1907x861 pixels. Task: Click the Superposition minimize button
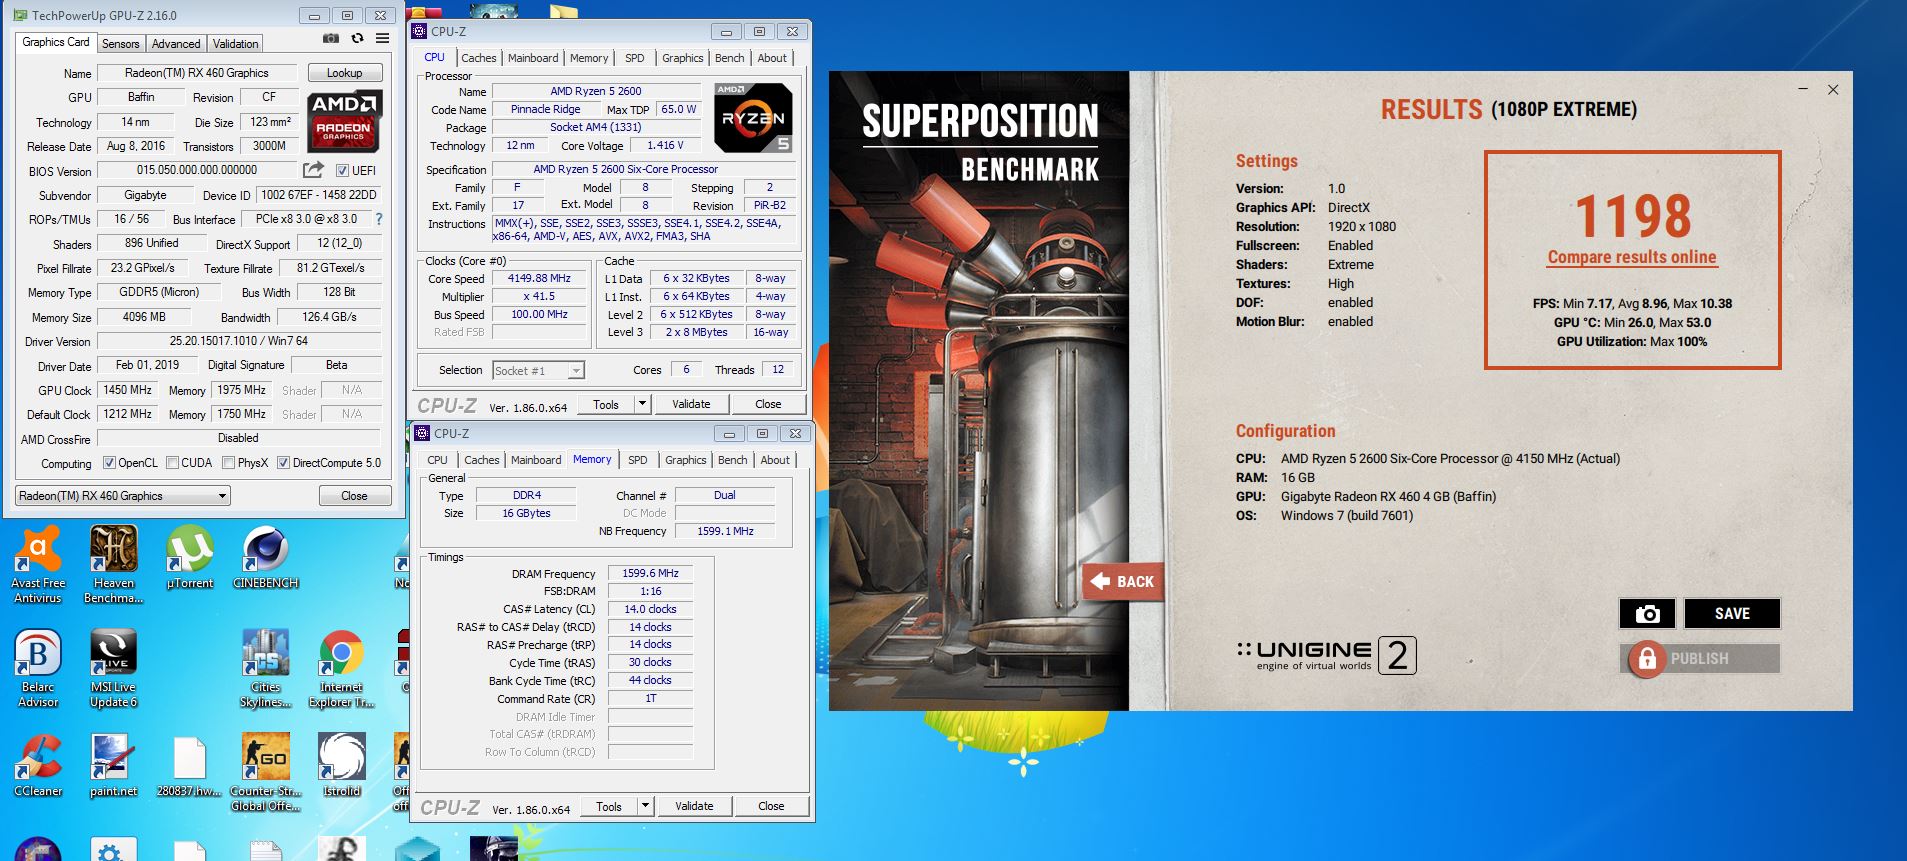point(1803,90)
